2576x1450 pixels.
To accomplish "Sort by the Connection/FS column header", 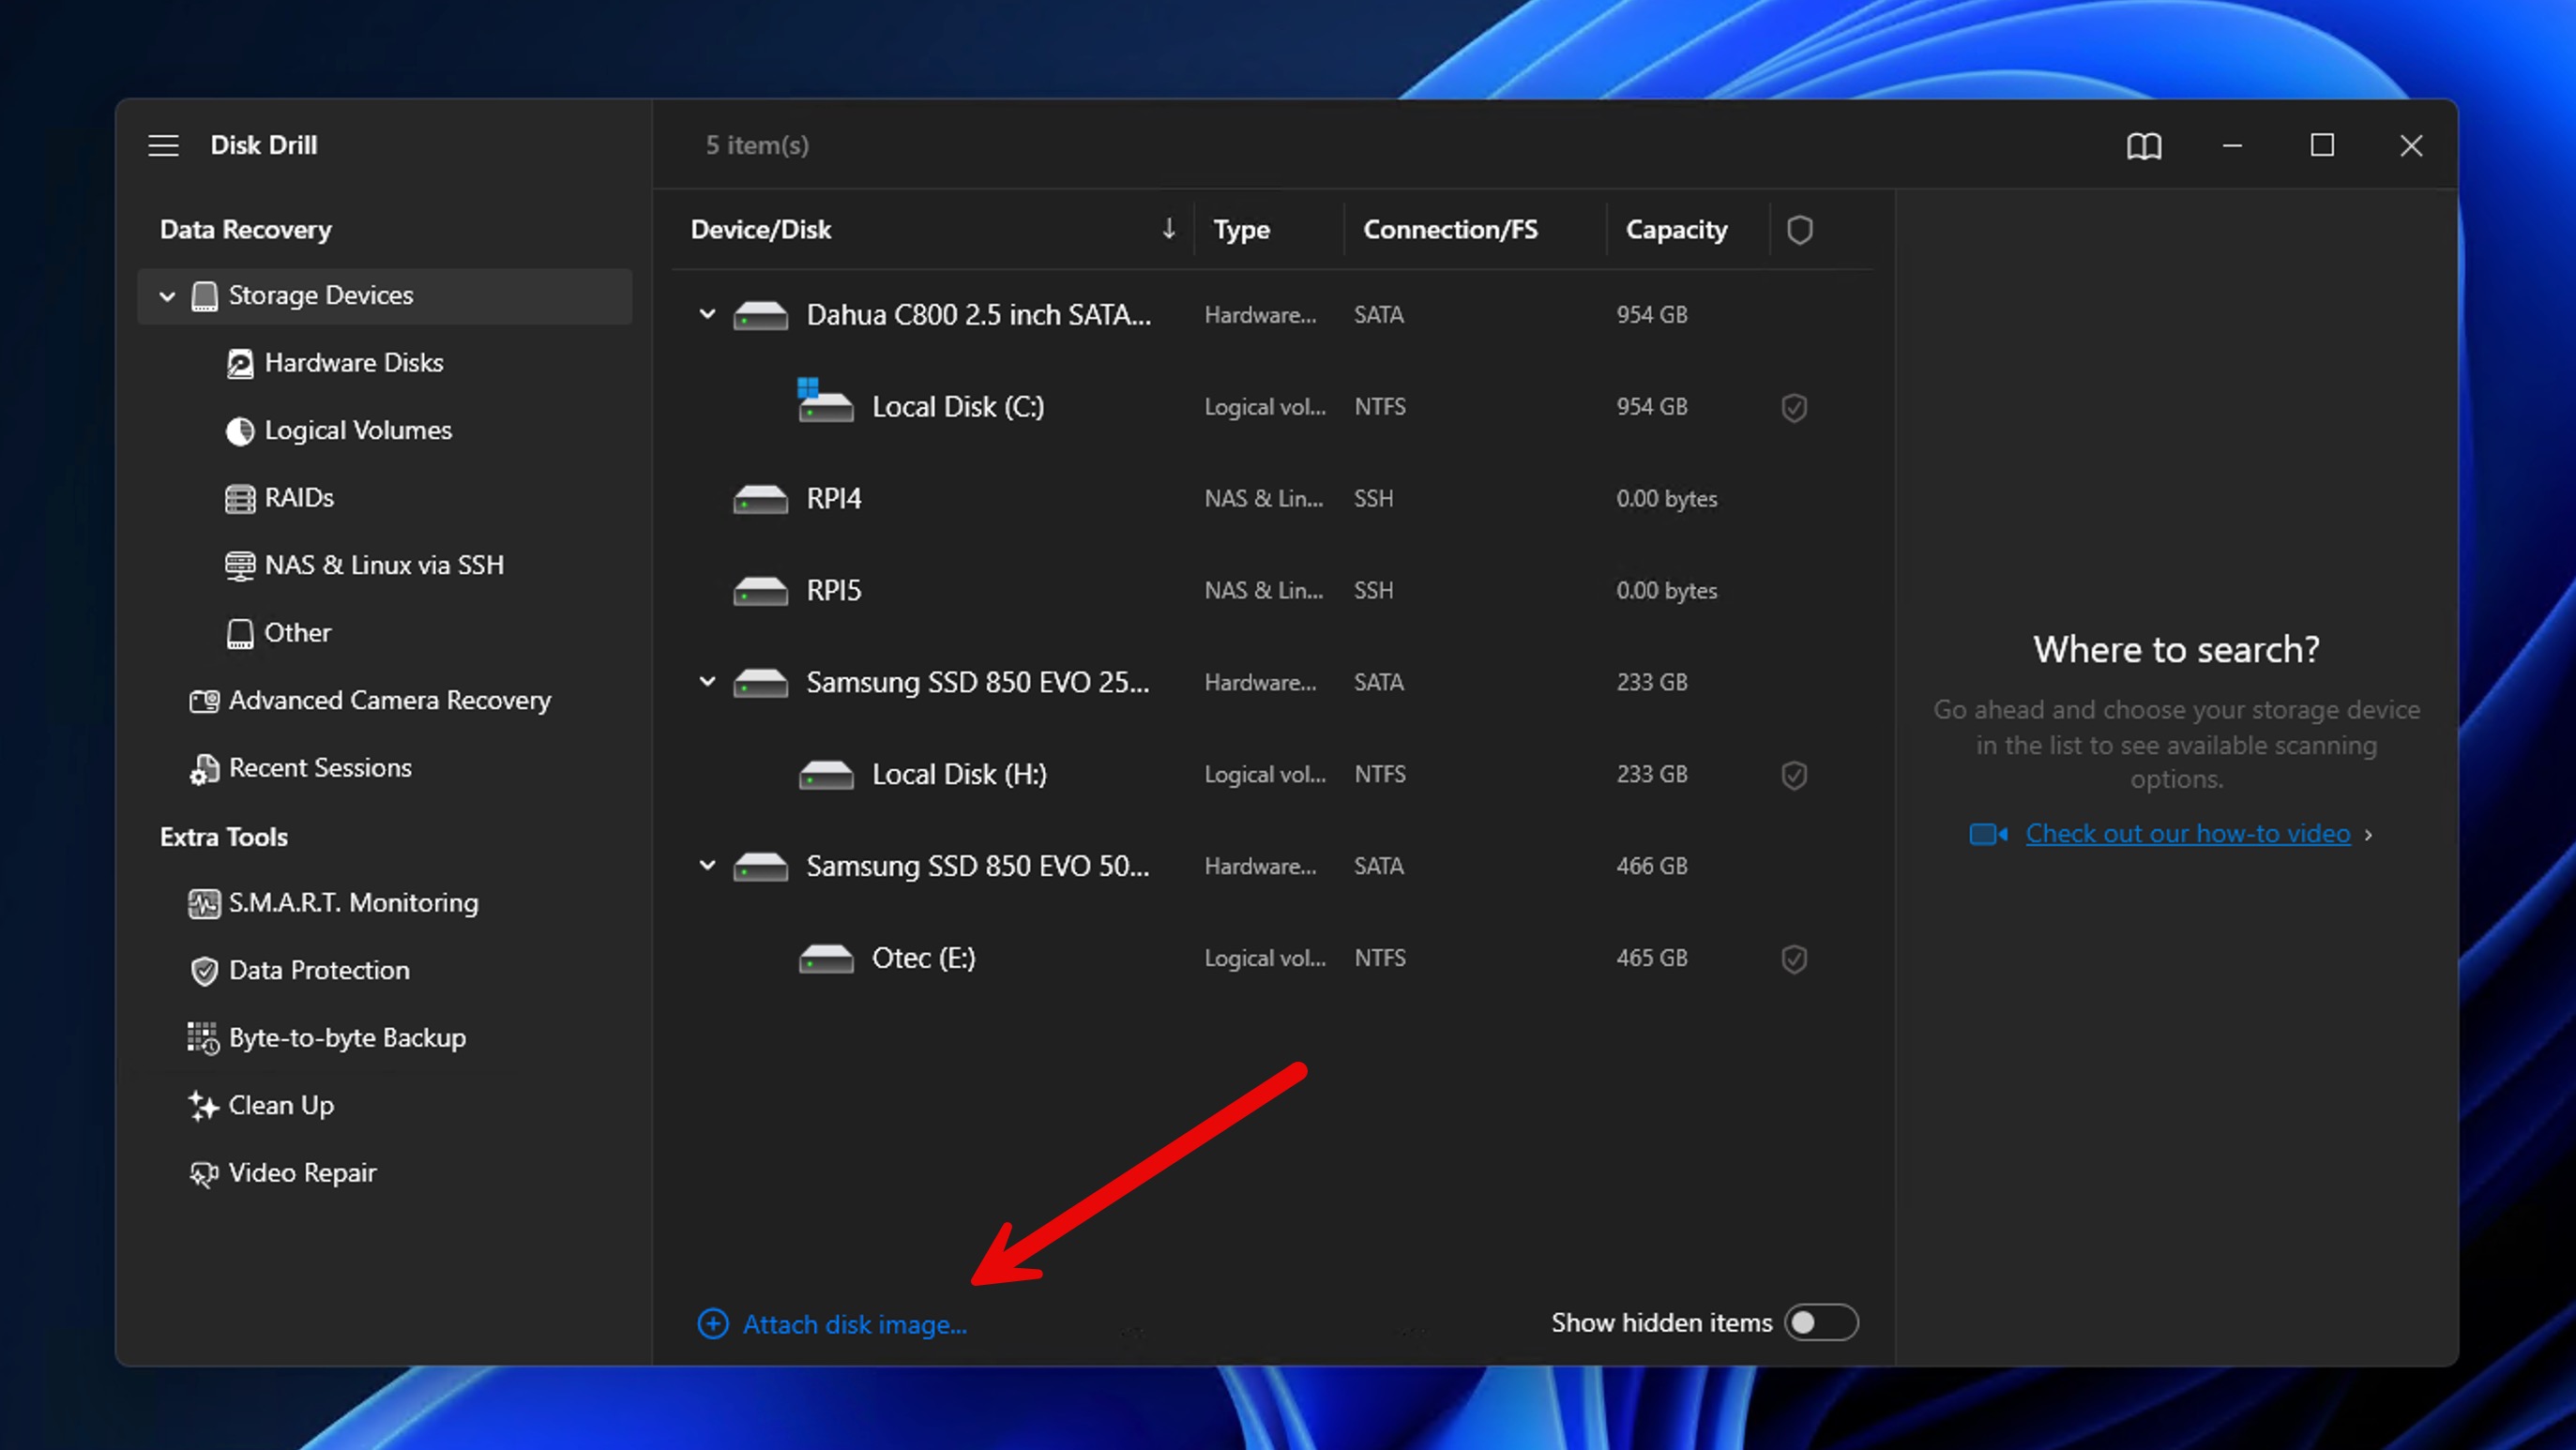I will tap(1450, 230).
